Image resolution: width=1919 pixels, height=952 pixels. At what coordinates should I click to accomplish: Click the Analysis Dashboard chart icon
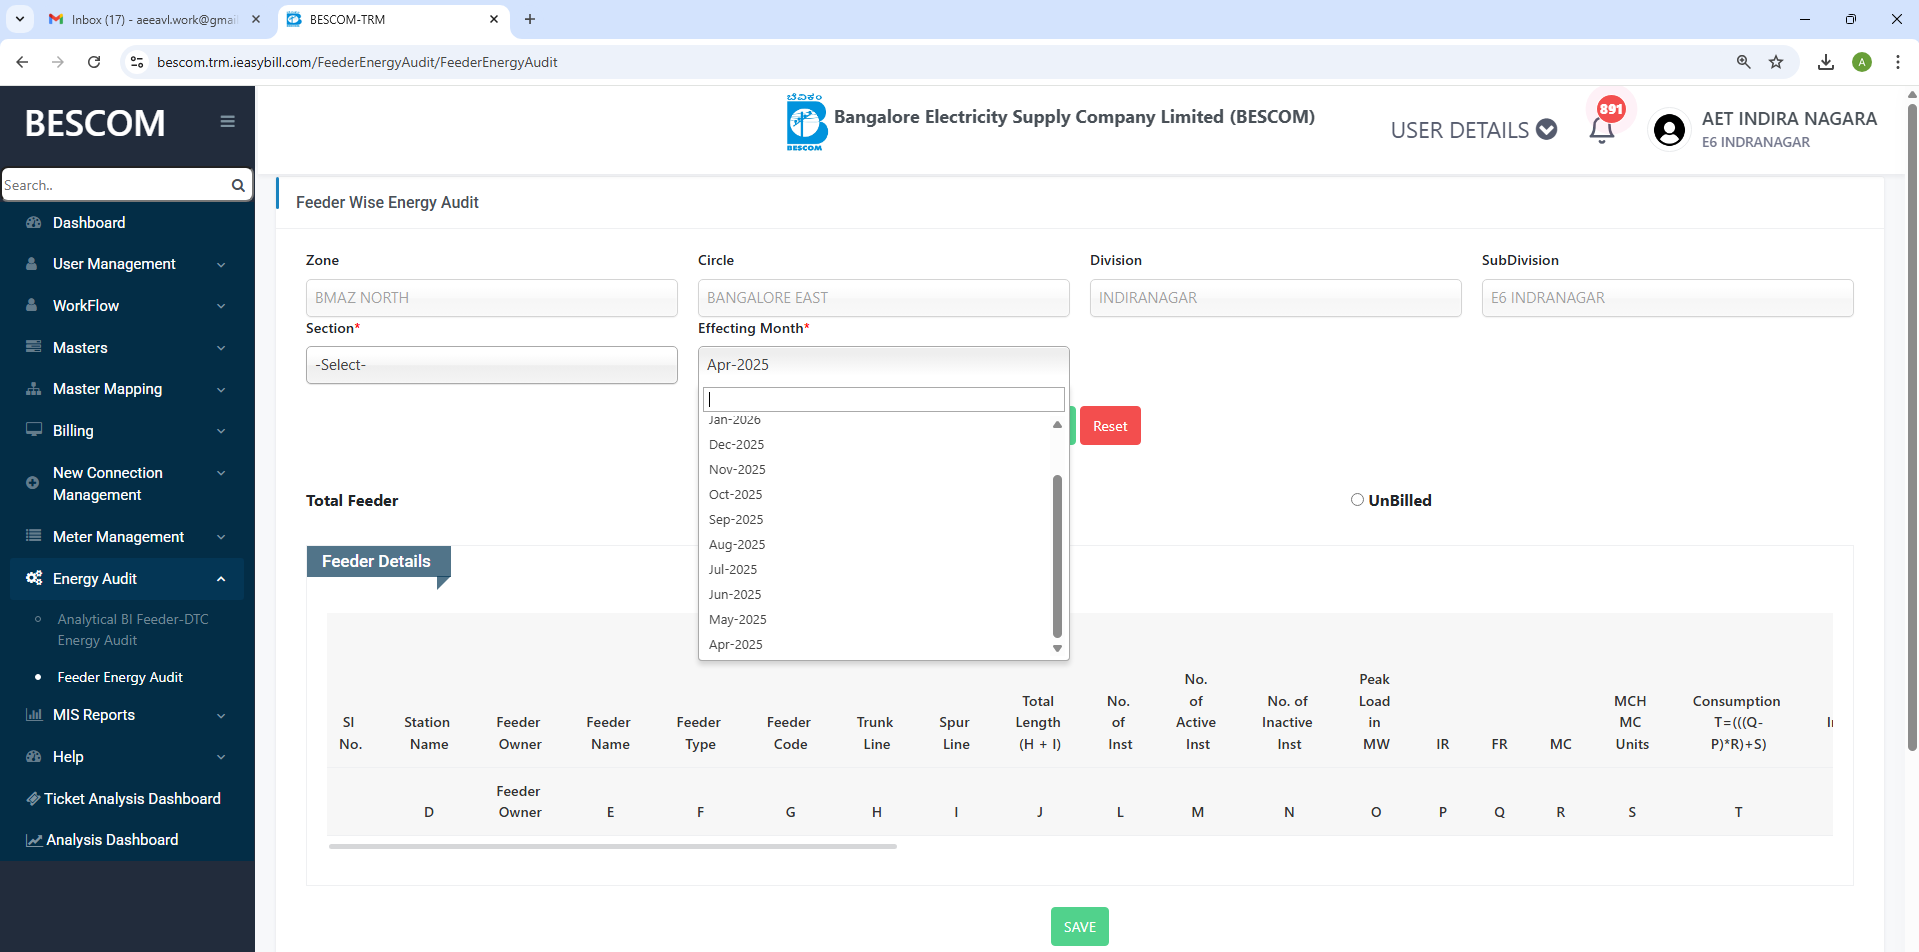click(x=34, y=840)
